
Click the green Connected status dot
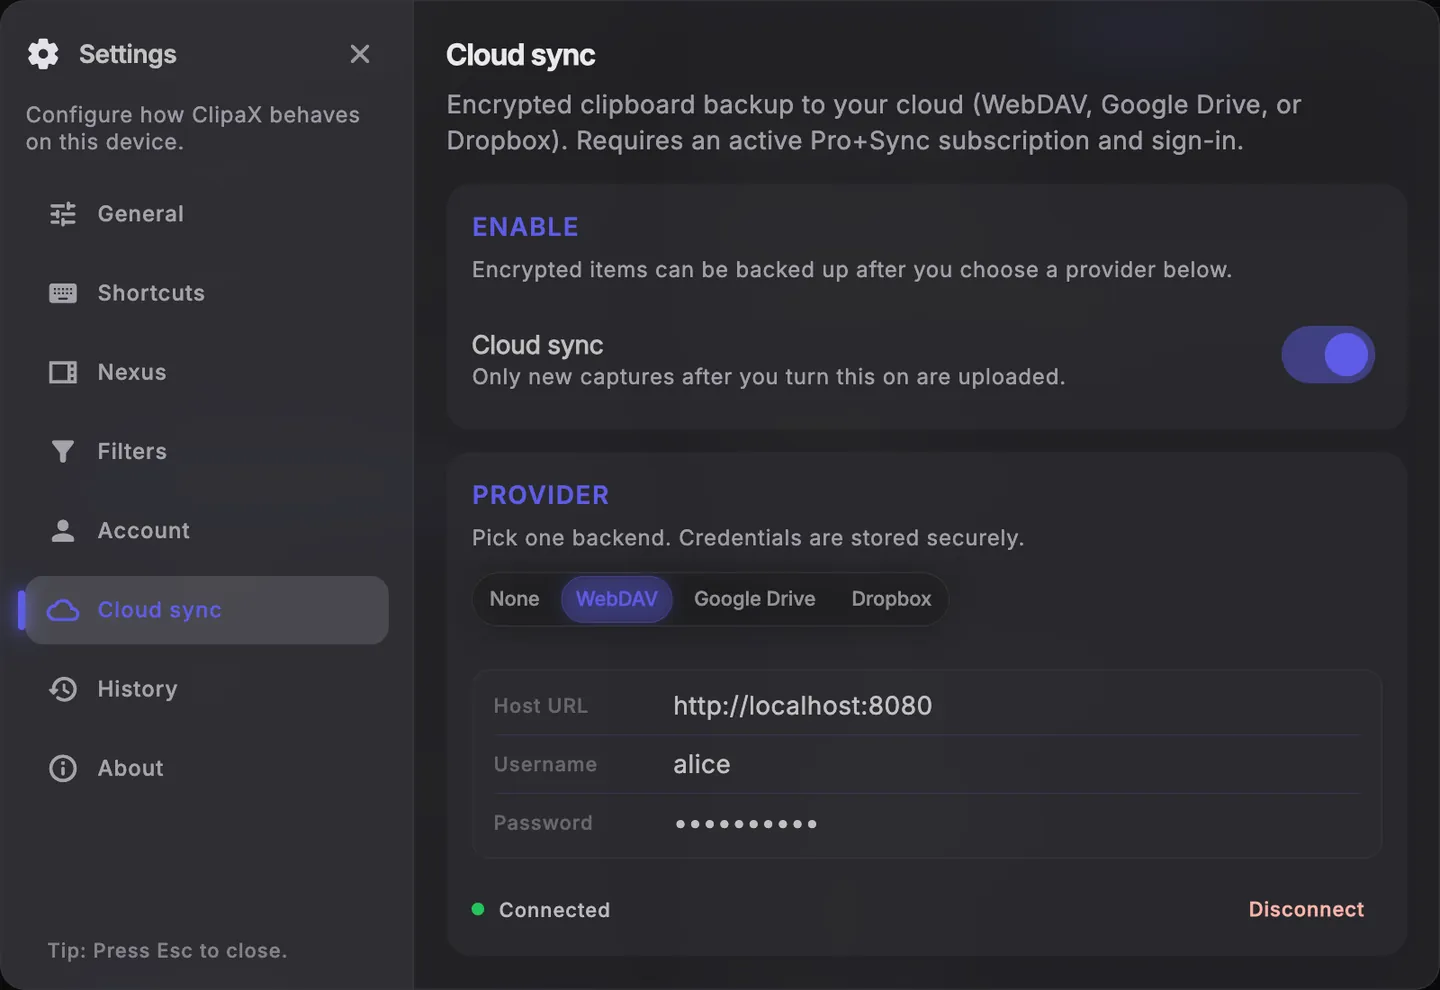478,909
